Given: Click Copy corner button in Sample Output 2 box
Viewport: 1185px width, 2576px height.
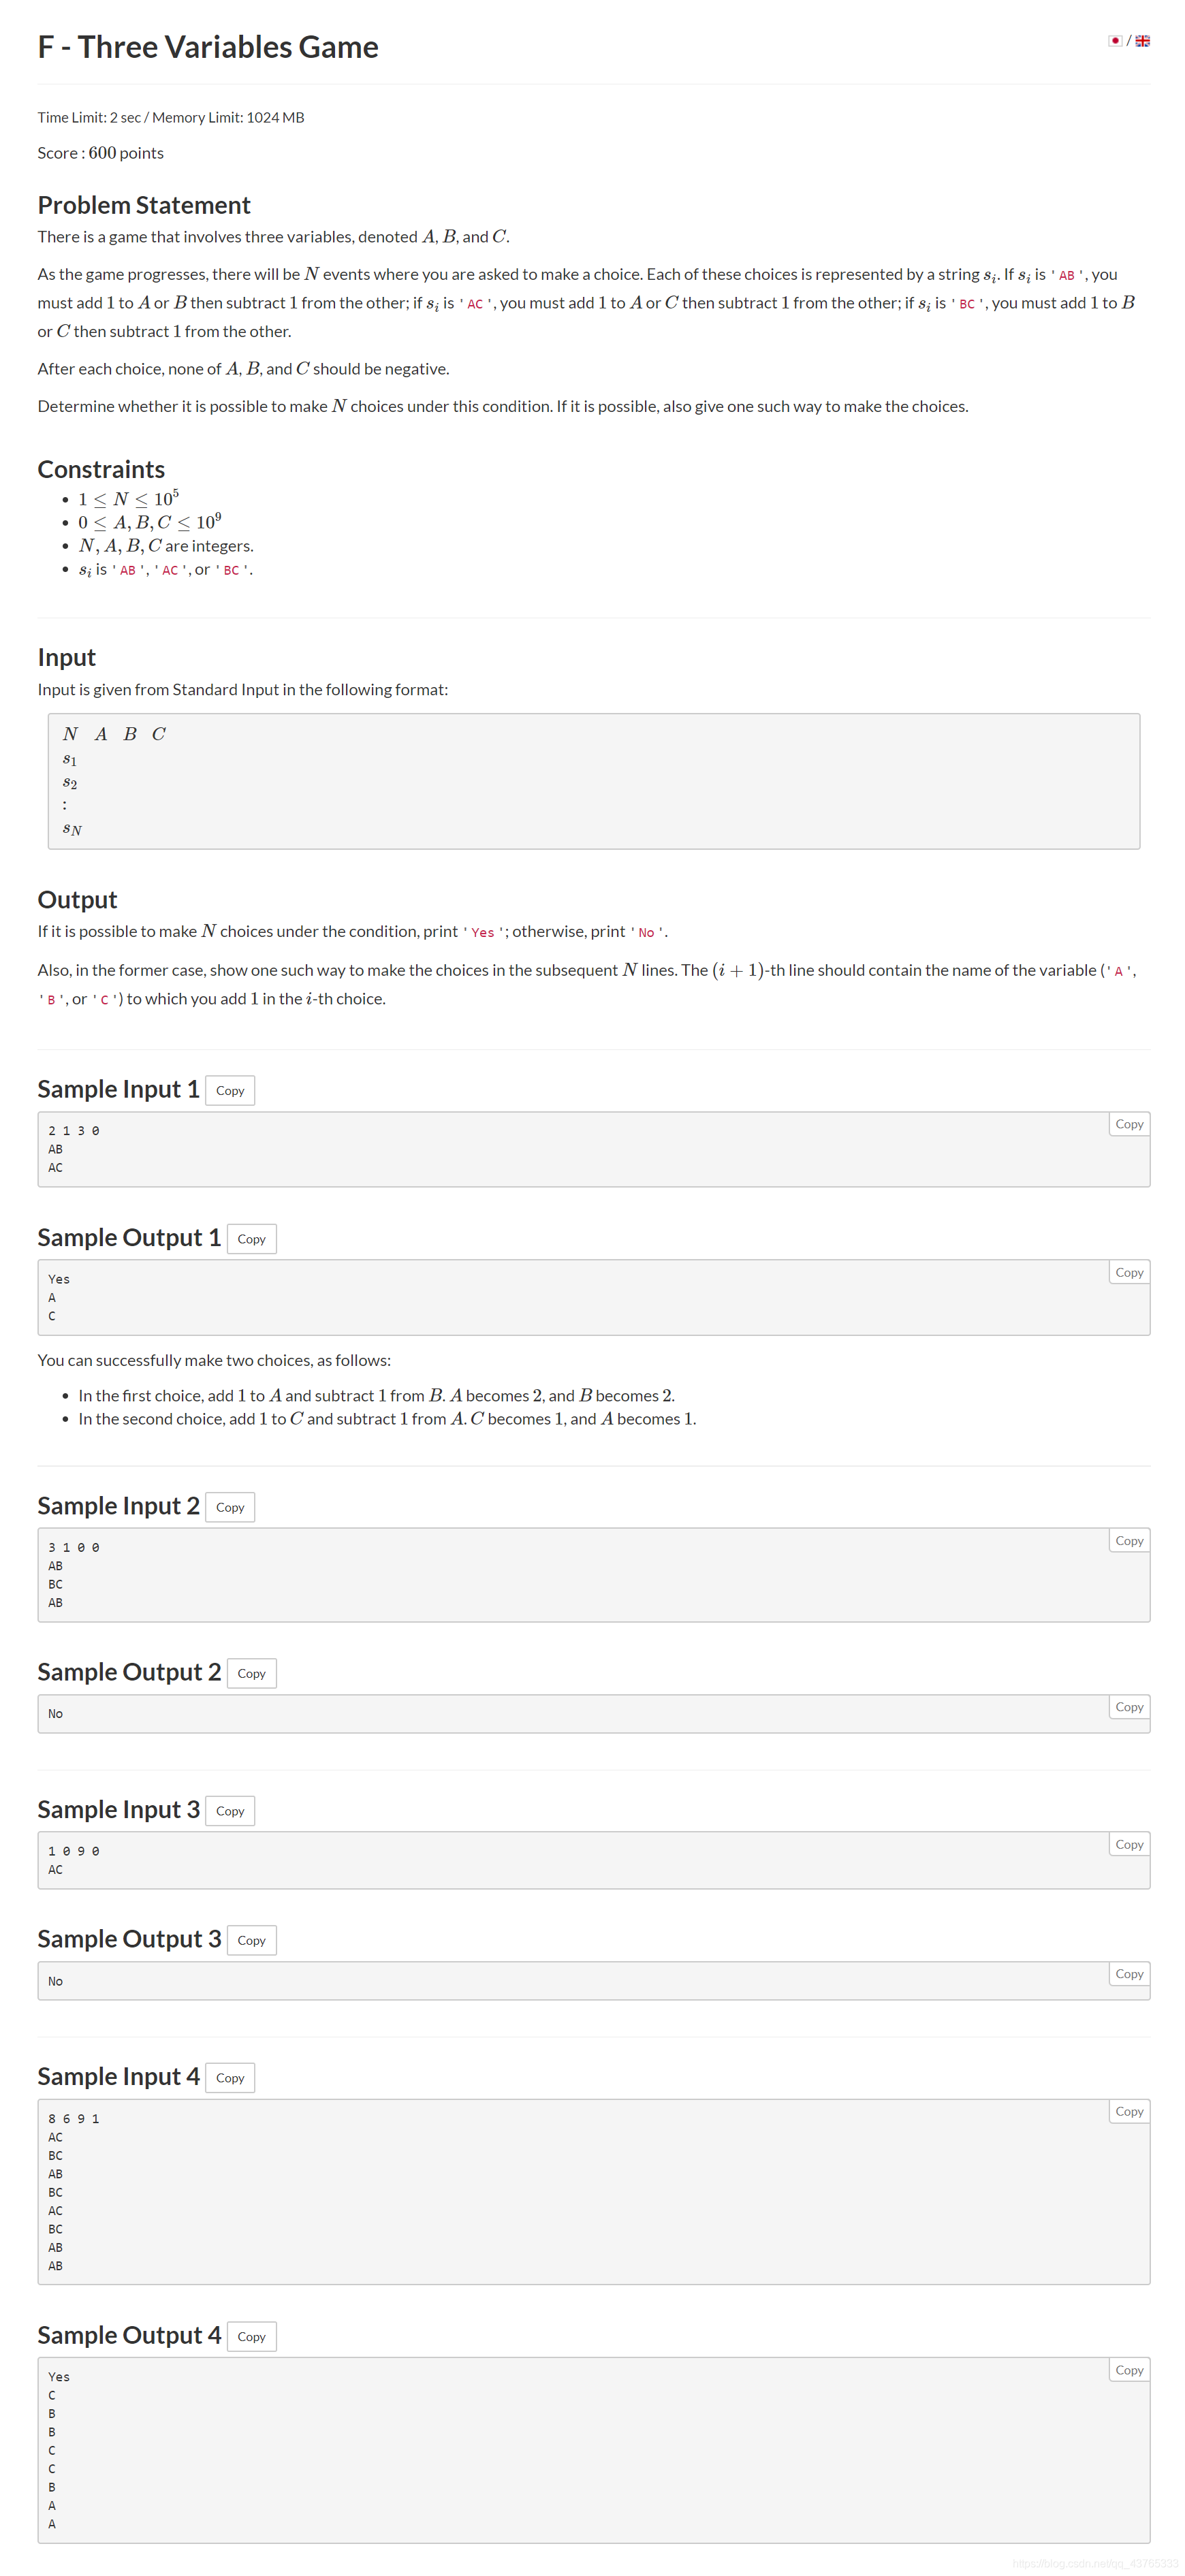Looking at the screenshot, I should [x=1129, y=1707].
